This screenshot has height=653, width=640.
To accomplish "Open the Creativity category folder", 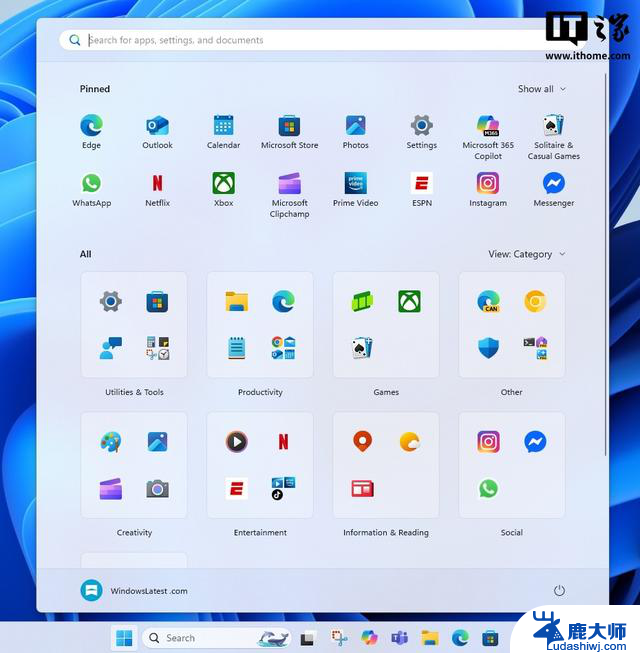I will coord(134,465).
